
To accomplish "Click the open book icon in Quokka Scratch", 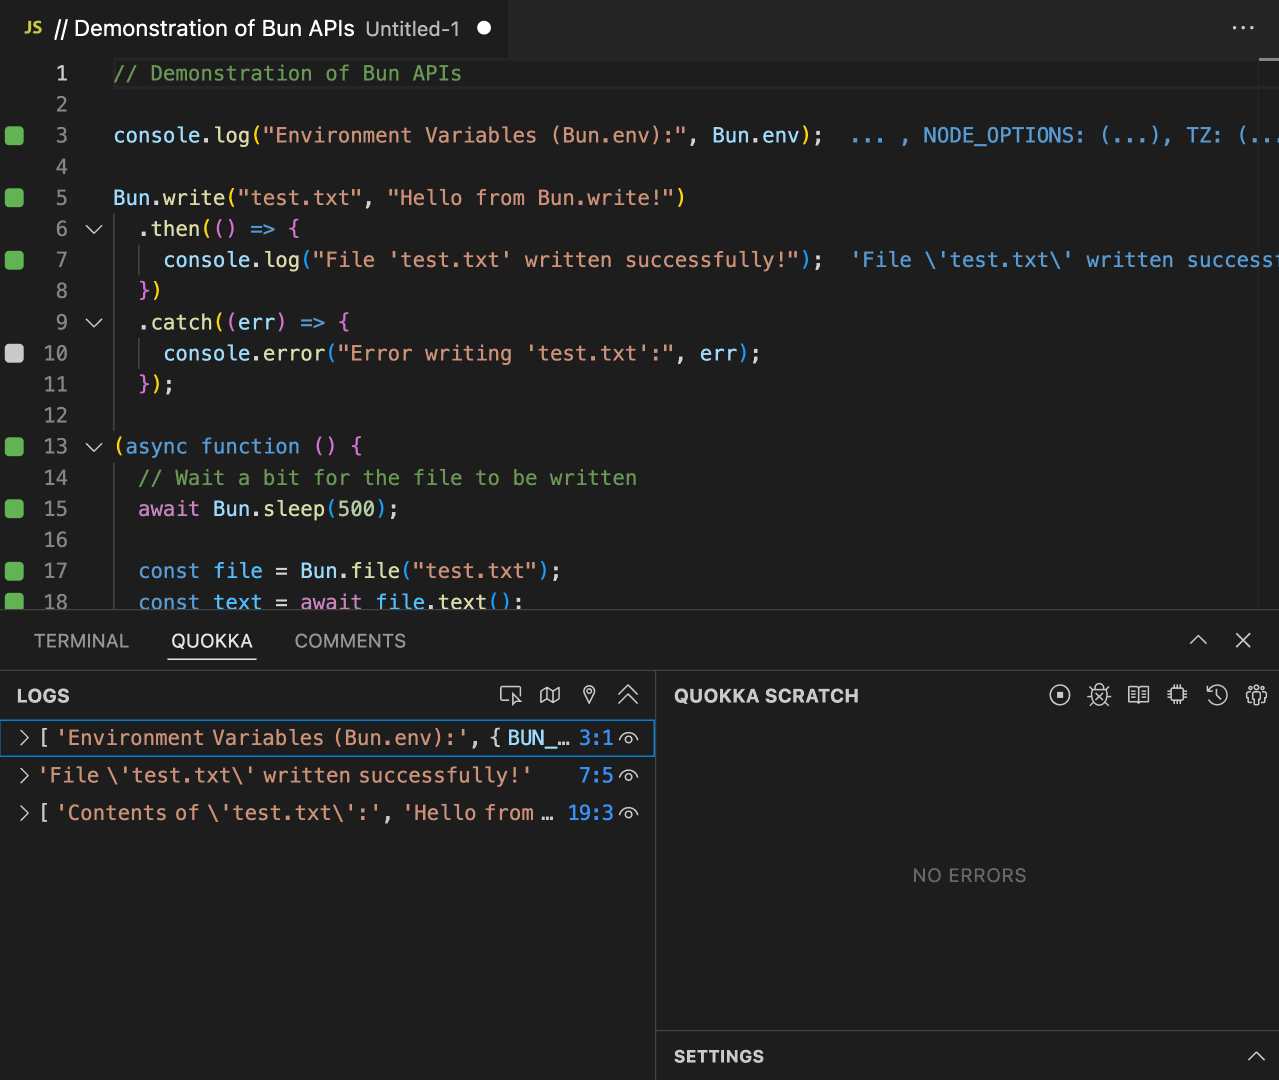I will [1138, 695].
